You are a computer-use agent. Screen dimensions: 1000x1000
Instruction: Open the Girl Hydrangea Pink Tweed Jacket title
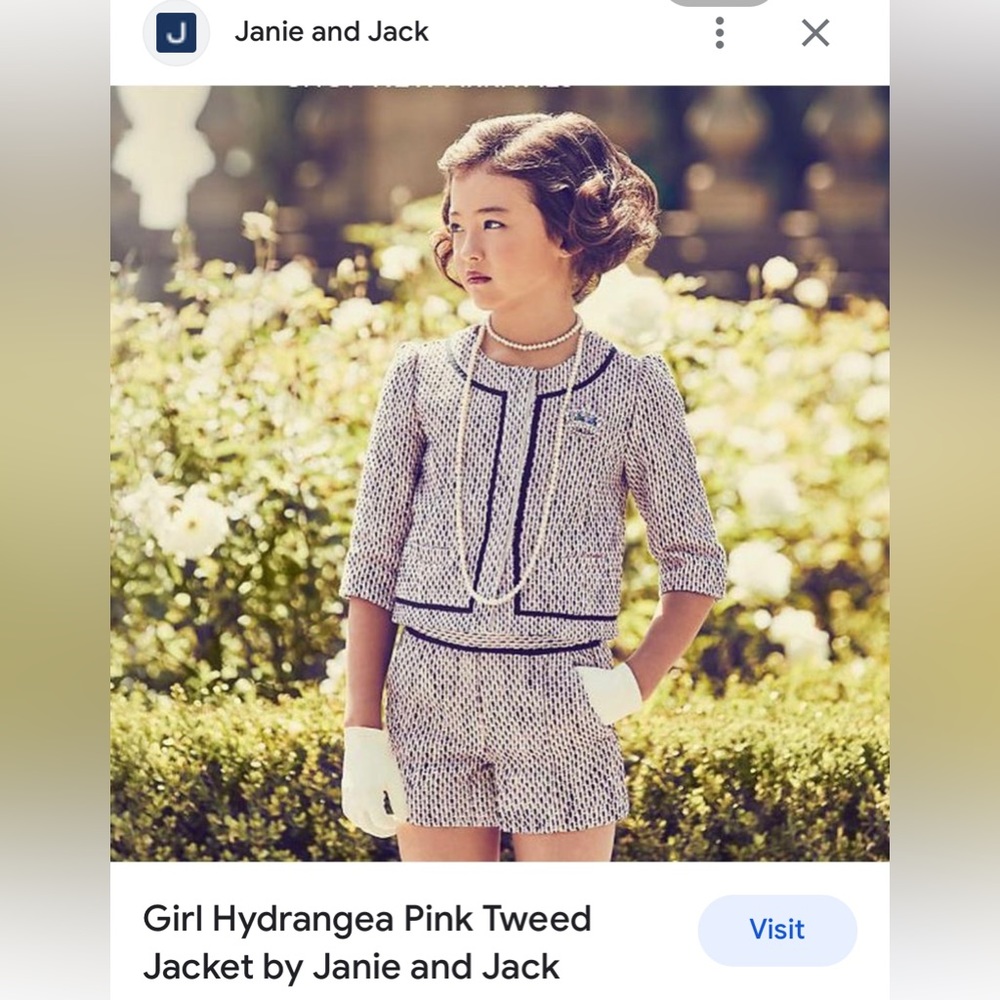[367, 942]
